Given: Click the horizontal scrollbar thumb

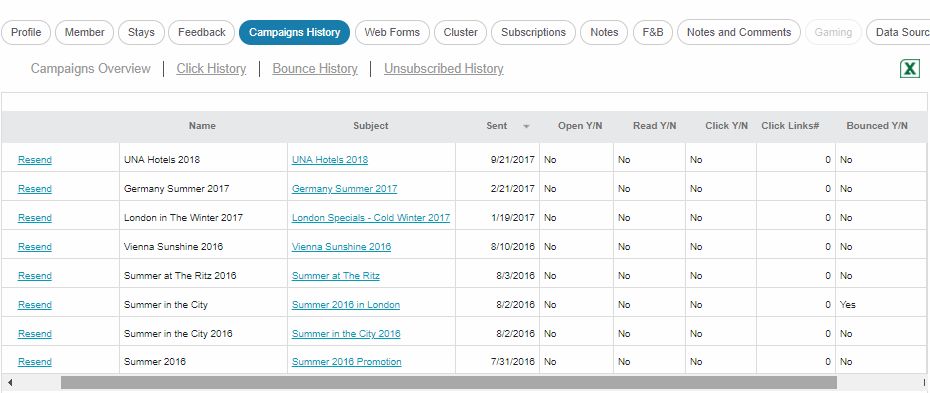Looking at the screenshot, I should point(448,382).
